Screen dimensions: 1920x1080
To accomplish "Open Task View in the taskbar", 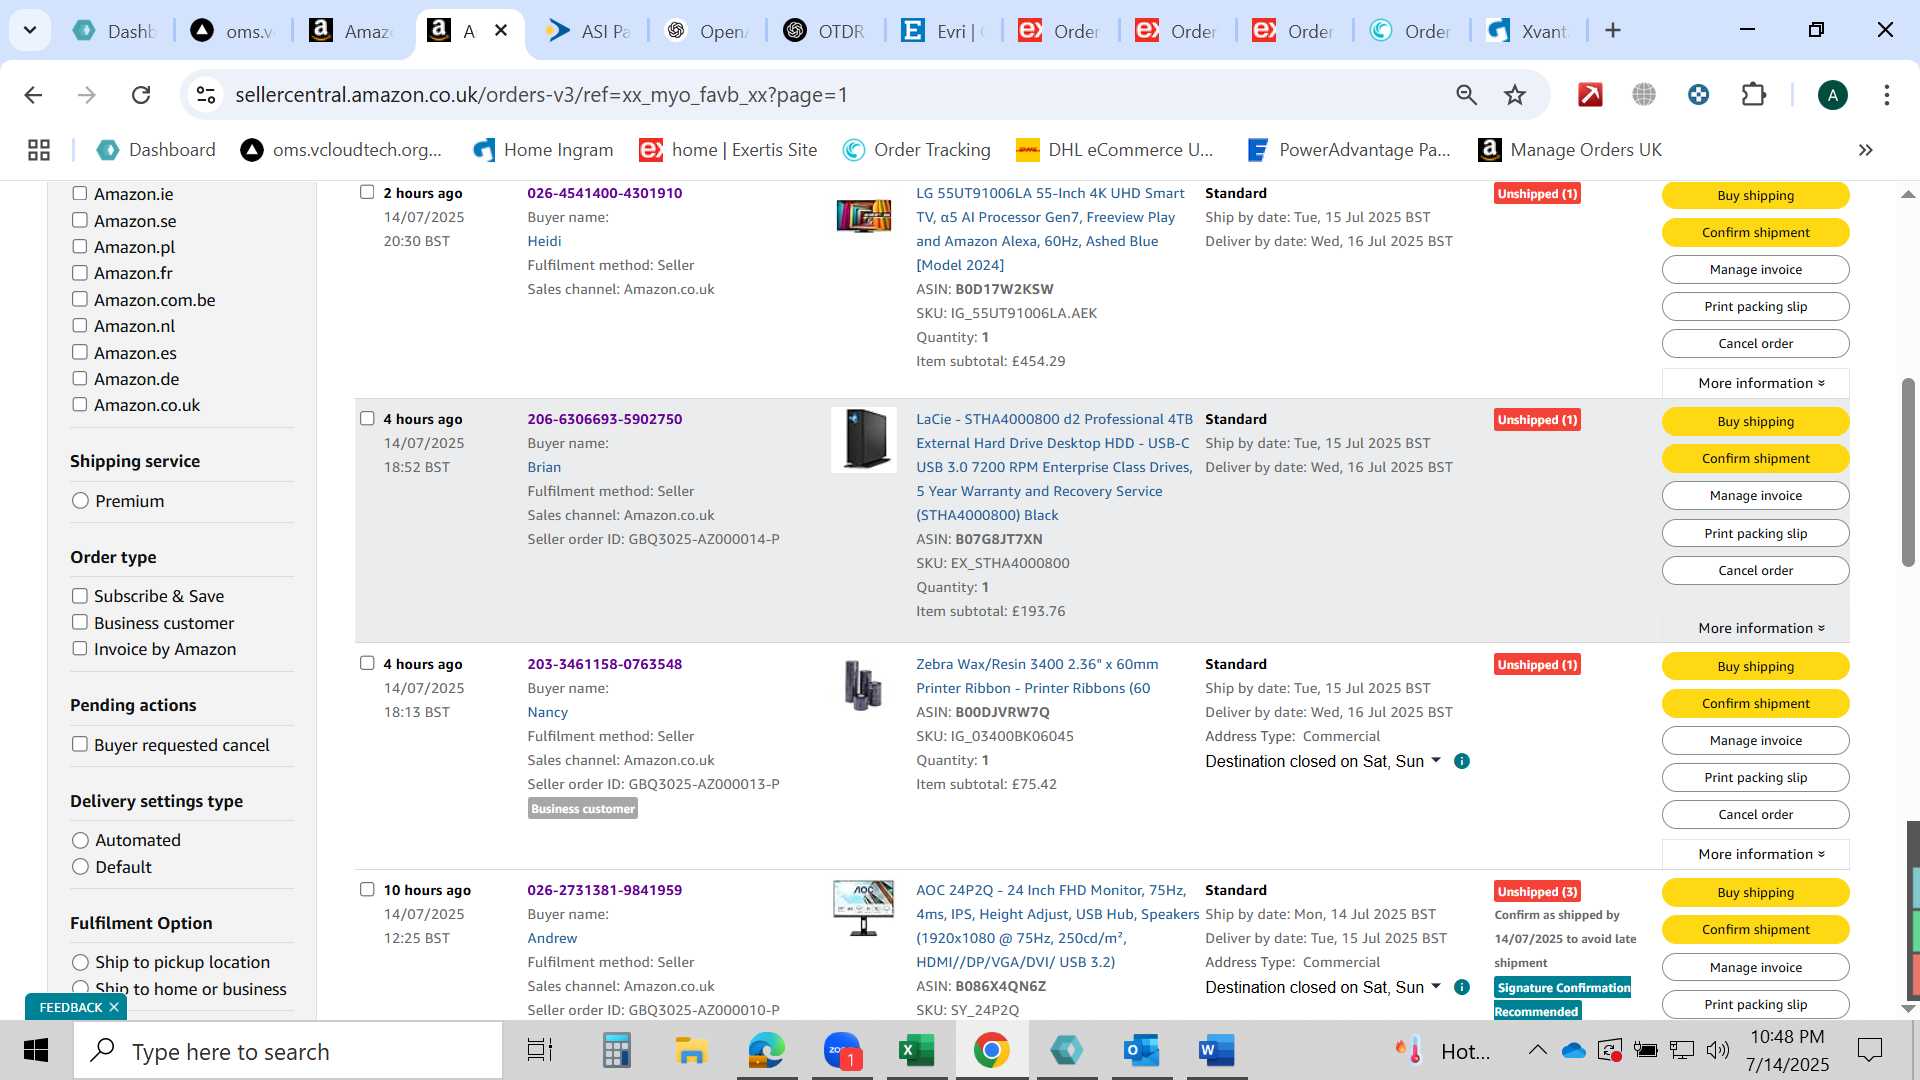I will [540, 1051].
